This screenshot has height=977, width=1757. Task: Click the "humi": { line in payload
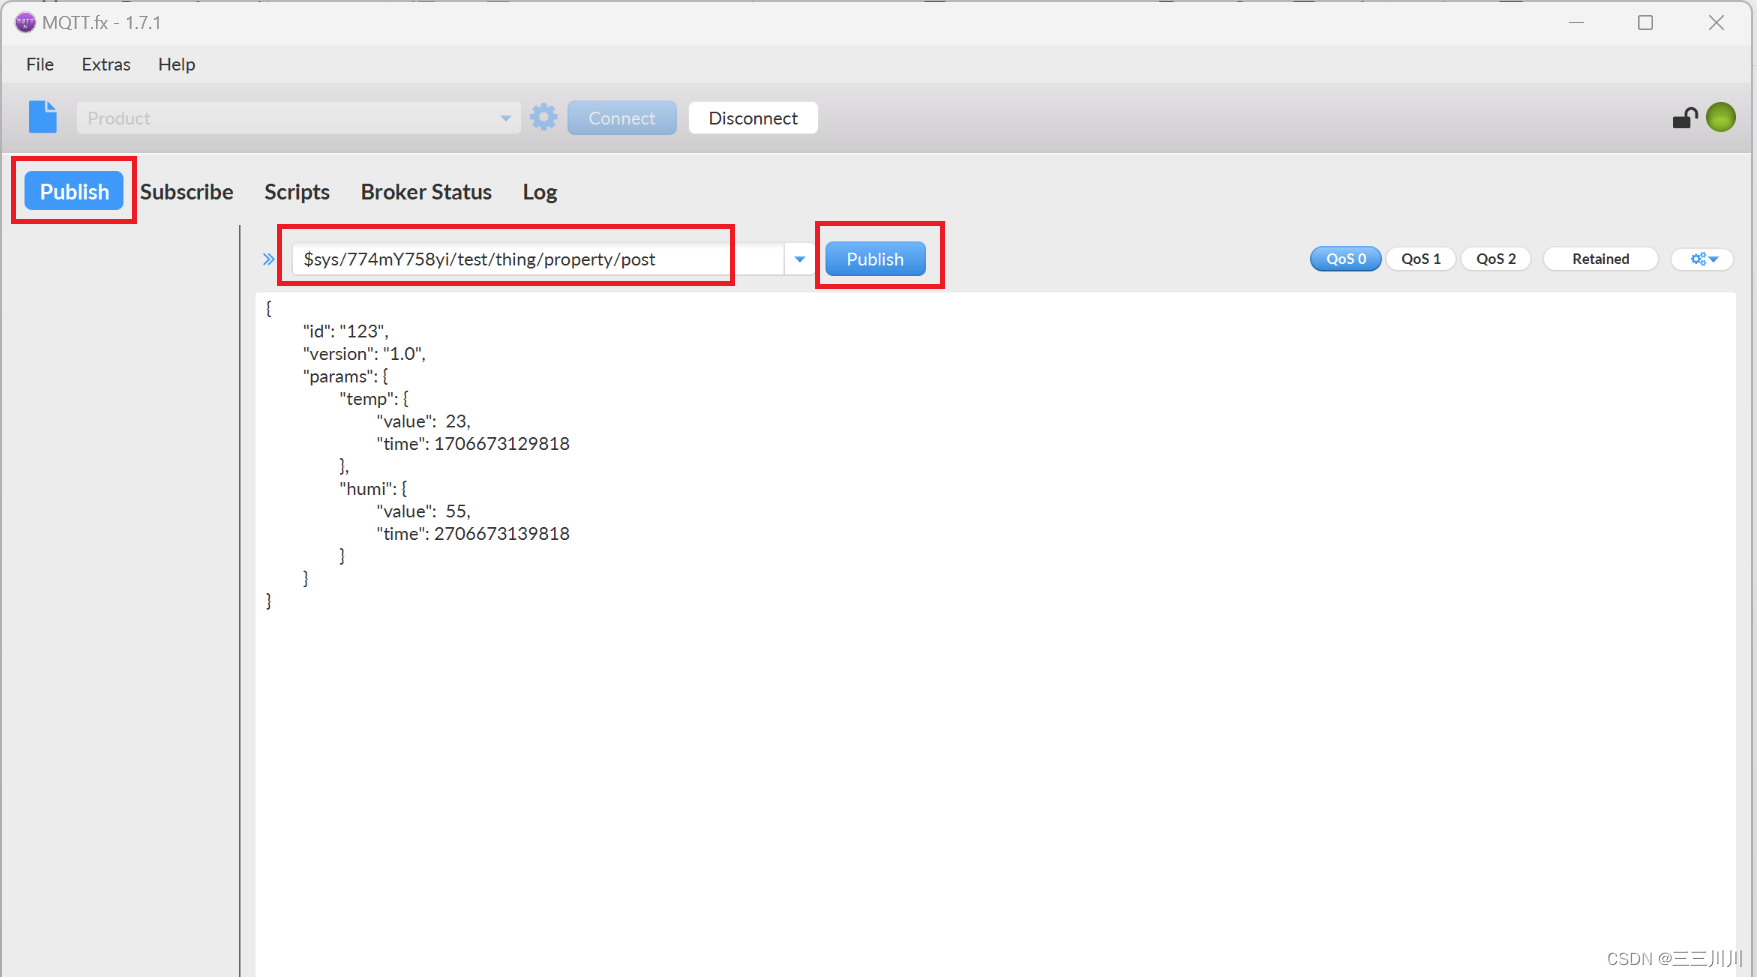(373, 488)
